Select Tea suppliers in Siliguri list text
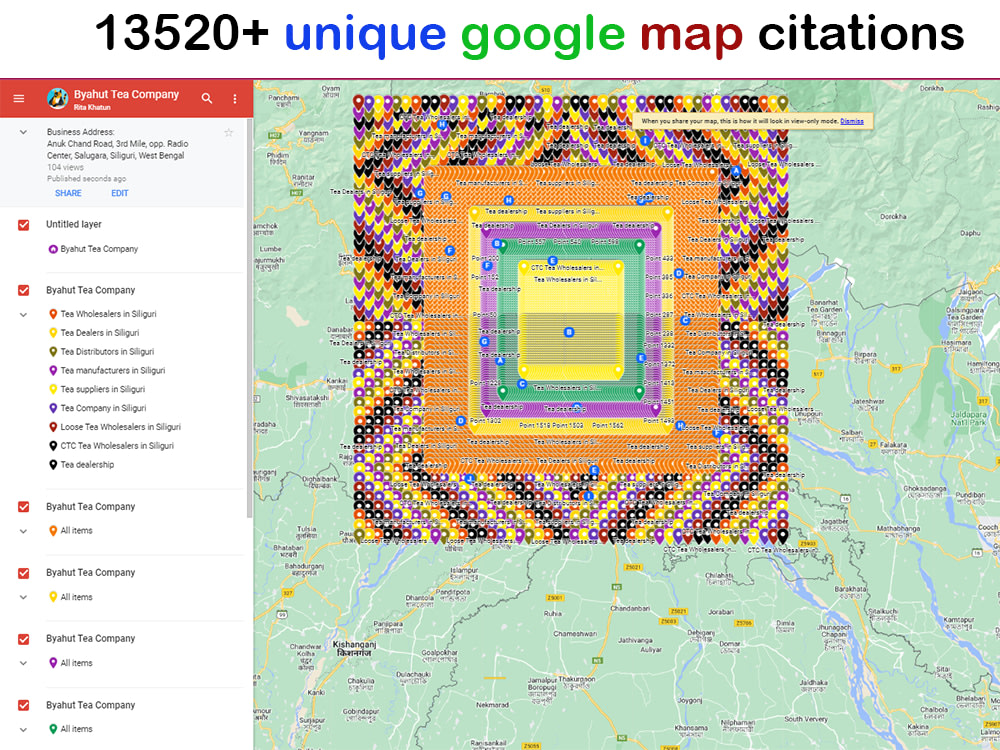This screenshot has height=750, width=1000. (x=103, y=389)
